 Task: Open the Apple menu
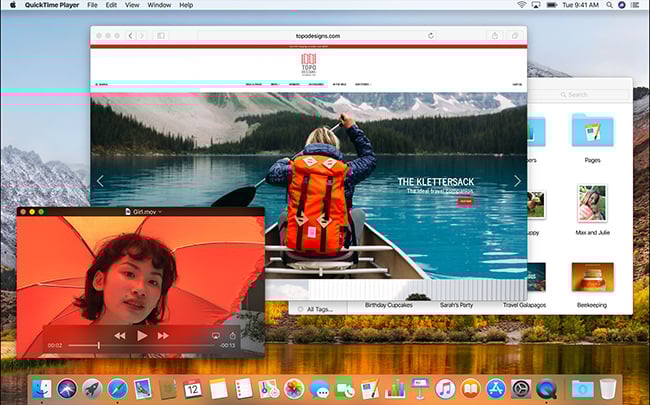coord(12,5)
